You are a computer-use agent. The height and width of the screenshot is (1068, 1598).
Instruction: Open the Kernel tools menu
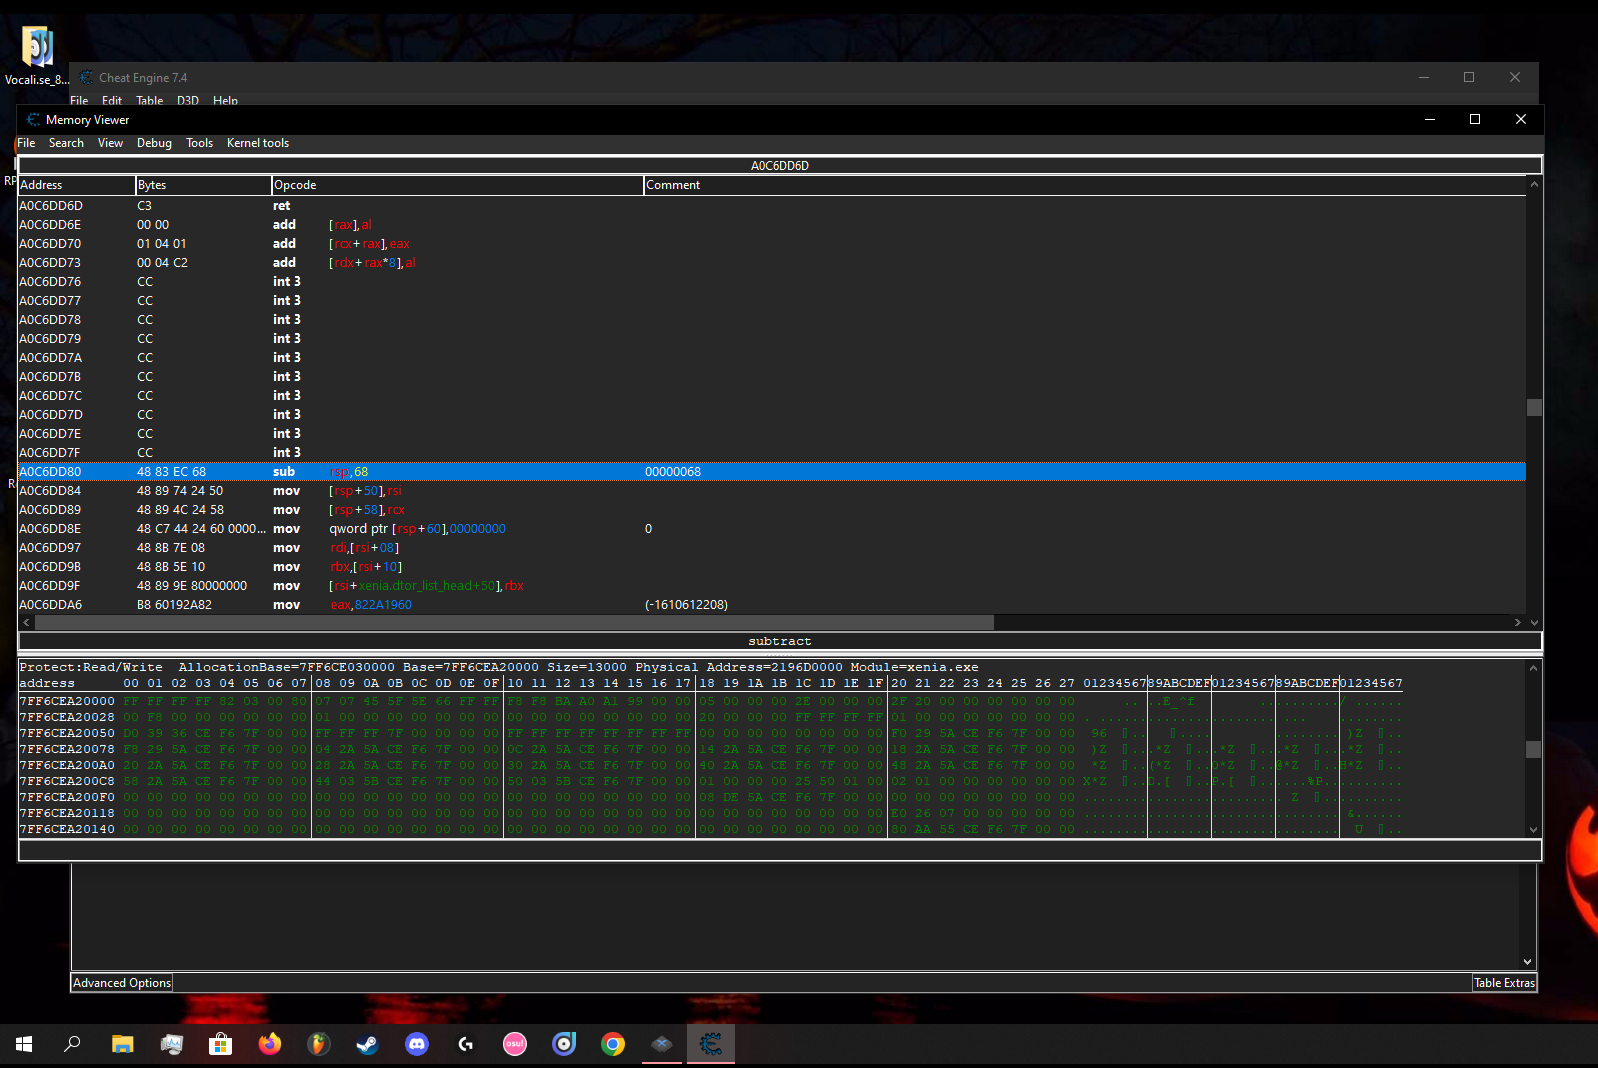coord(257,143)
